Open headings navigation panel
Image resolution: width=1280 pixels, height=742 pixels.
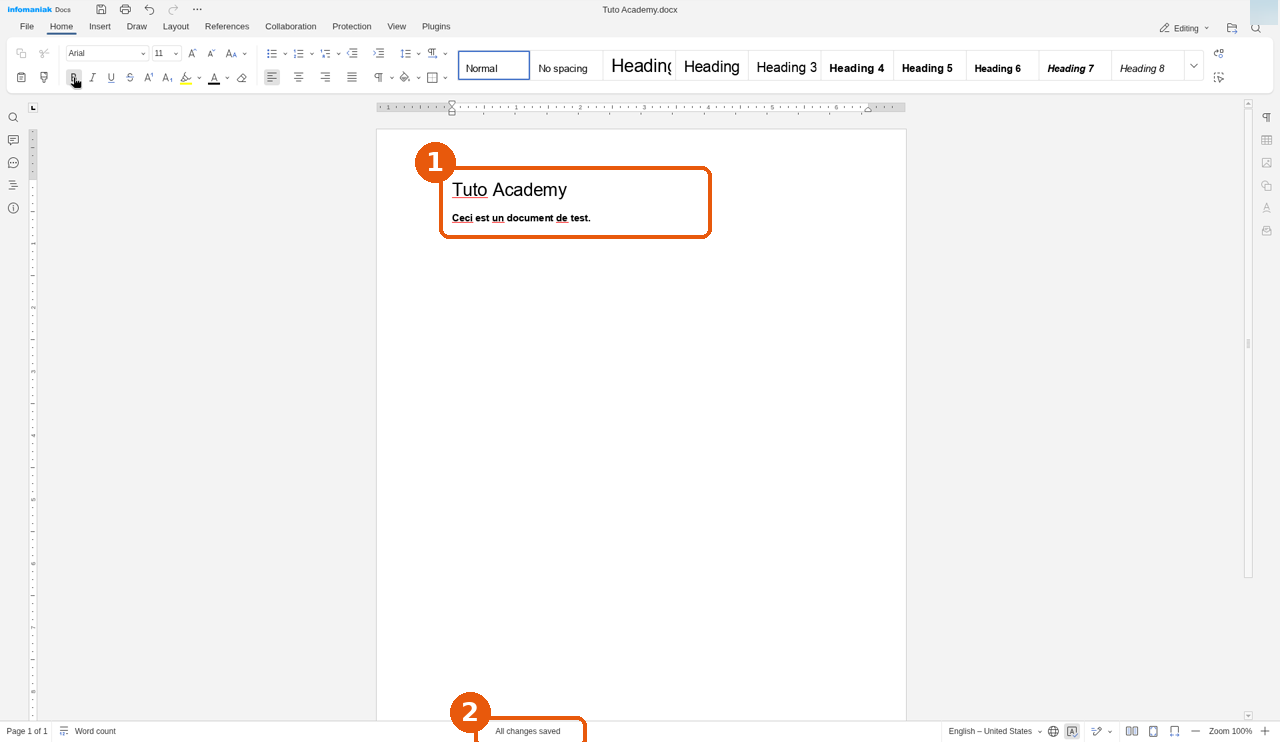tap(13, 185)
